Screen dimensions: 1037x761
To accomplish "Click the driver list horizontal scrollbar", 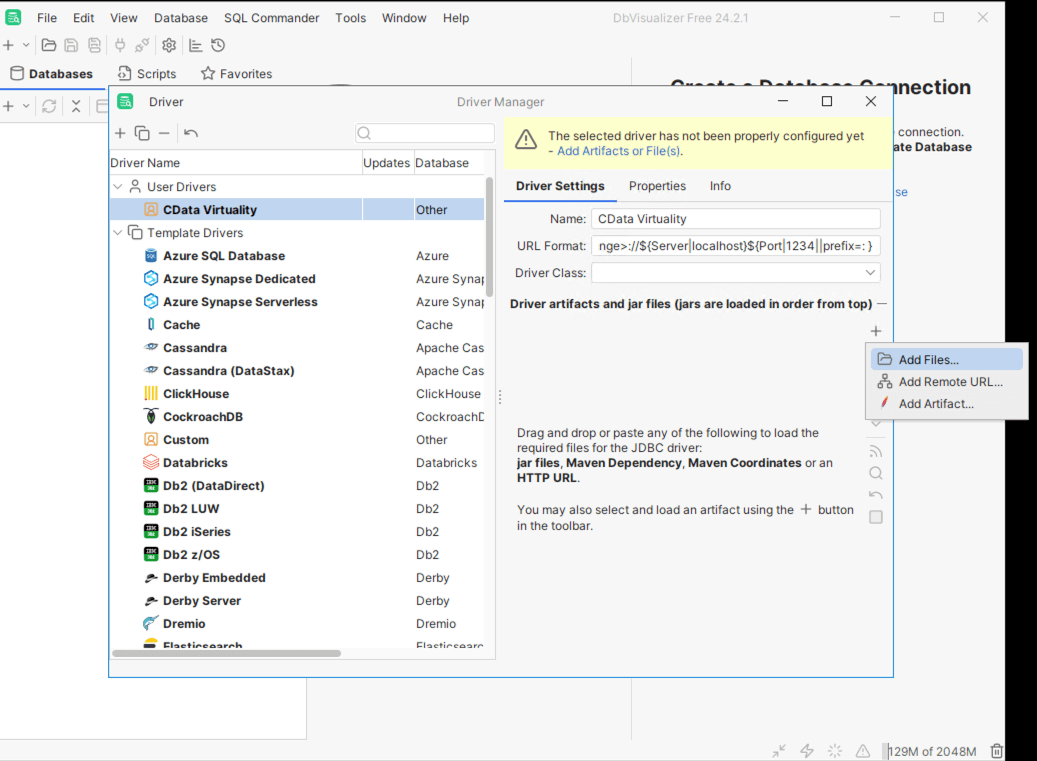I will pyautogui.click(x=226, y=653).
